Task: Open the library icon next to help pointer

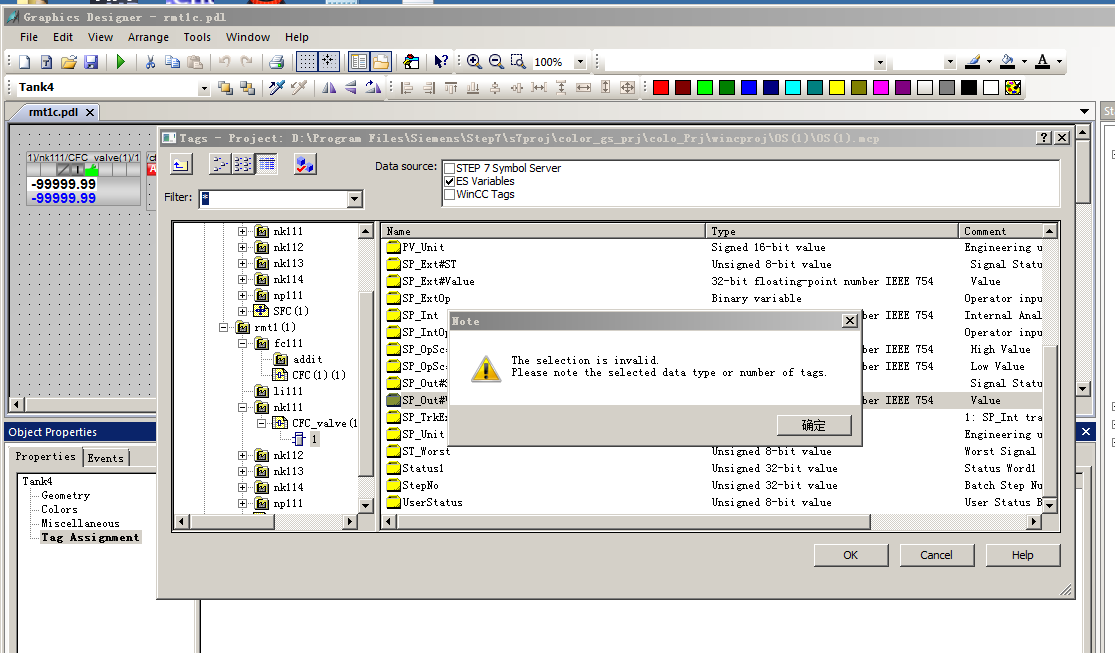Action: (x=411, y=62)
